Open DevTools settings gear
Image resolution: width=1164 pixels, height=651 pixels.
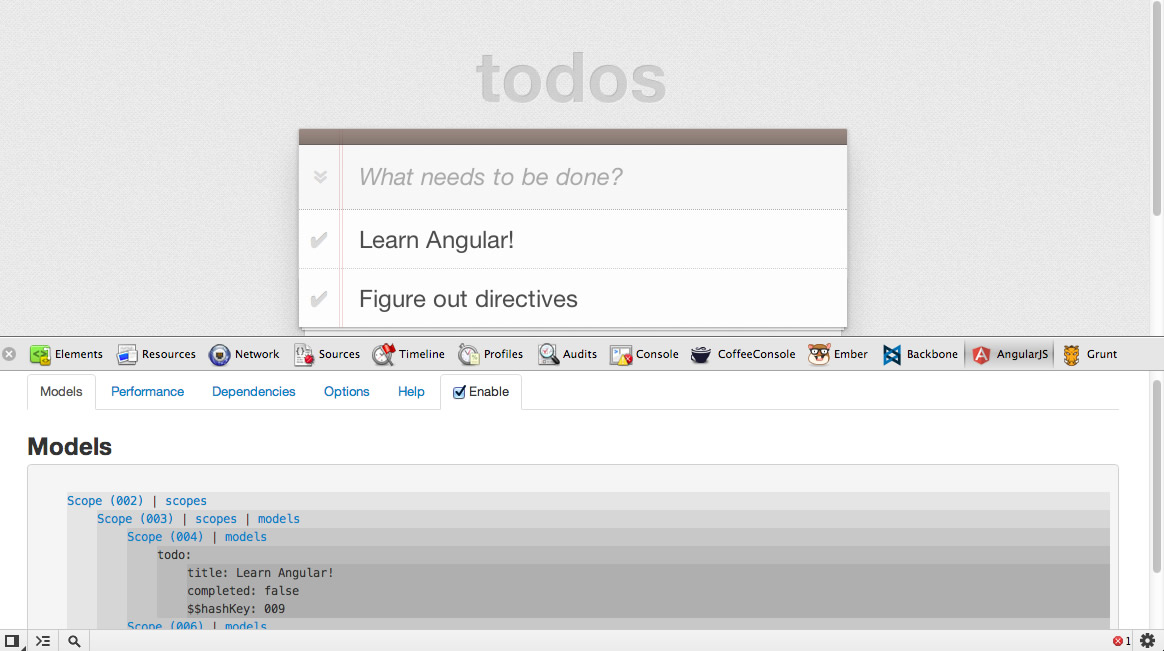[x=1147, y=641]
